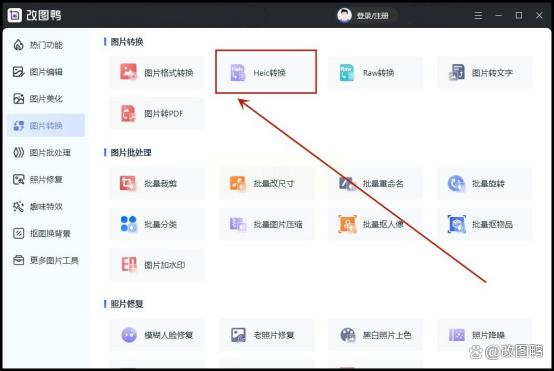Open 批量重命名 rename tool

(x=375, y=183)
